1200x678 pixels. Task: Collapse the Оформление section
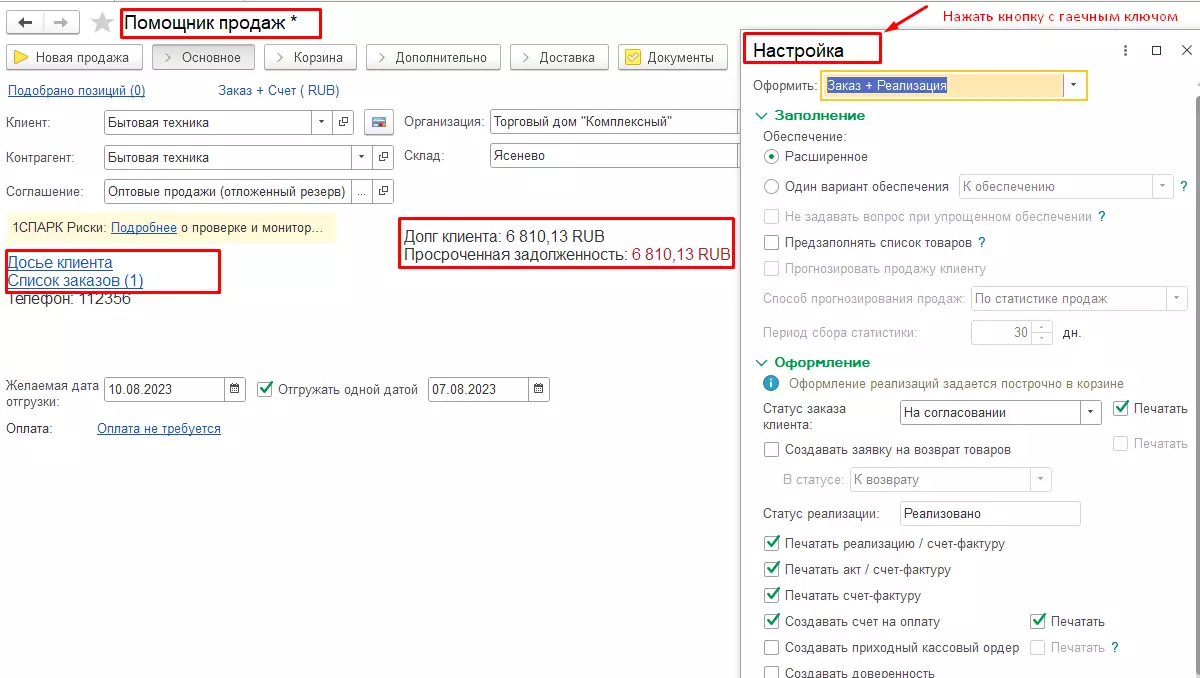[x=762, y=362]
